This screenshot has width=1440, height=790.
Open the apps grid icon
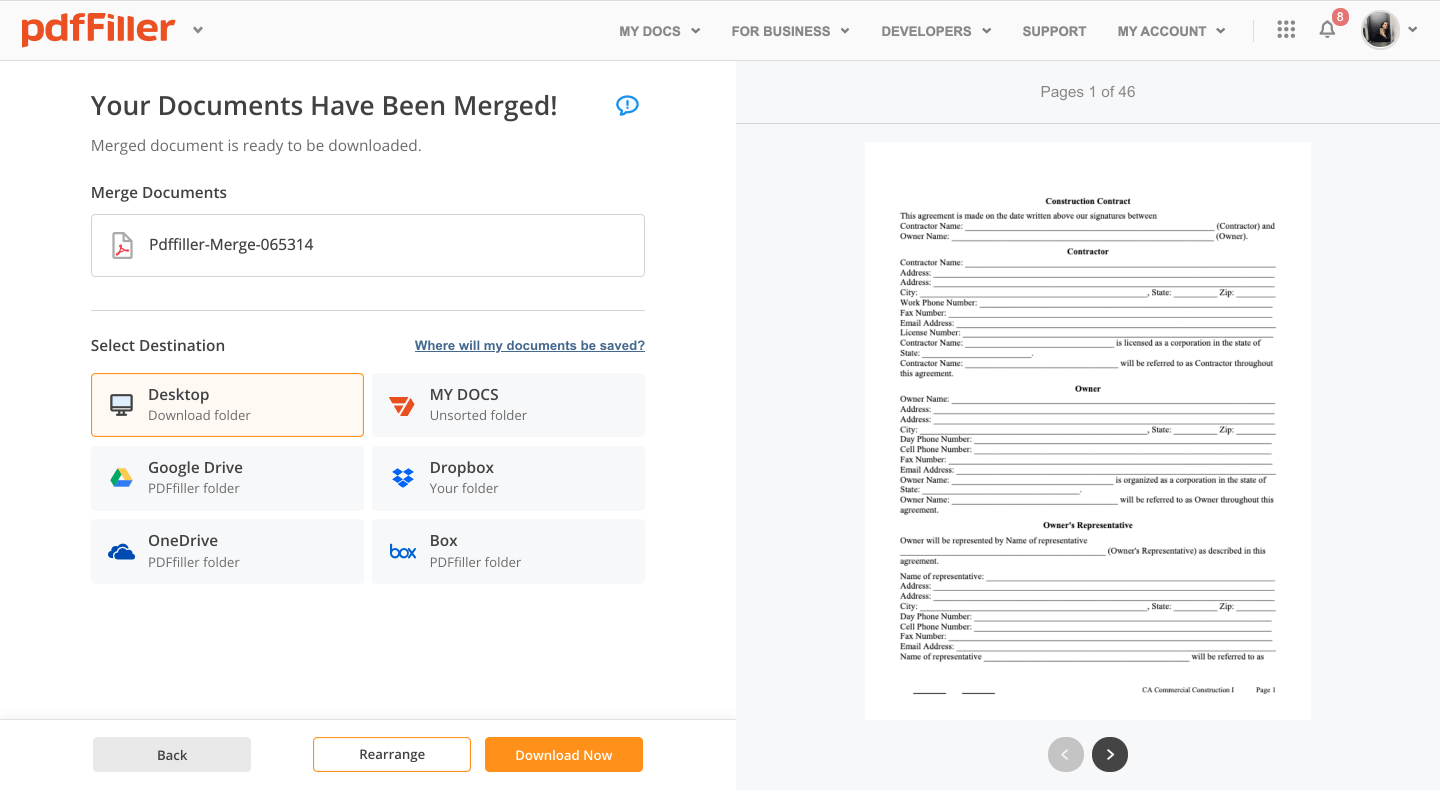tap(1287, 30)
